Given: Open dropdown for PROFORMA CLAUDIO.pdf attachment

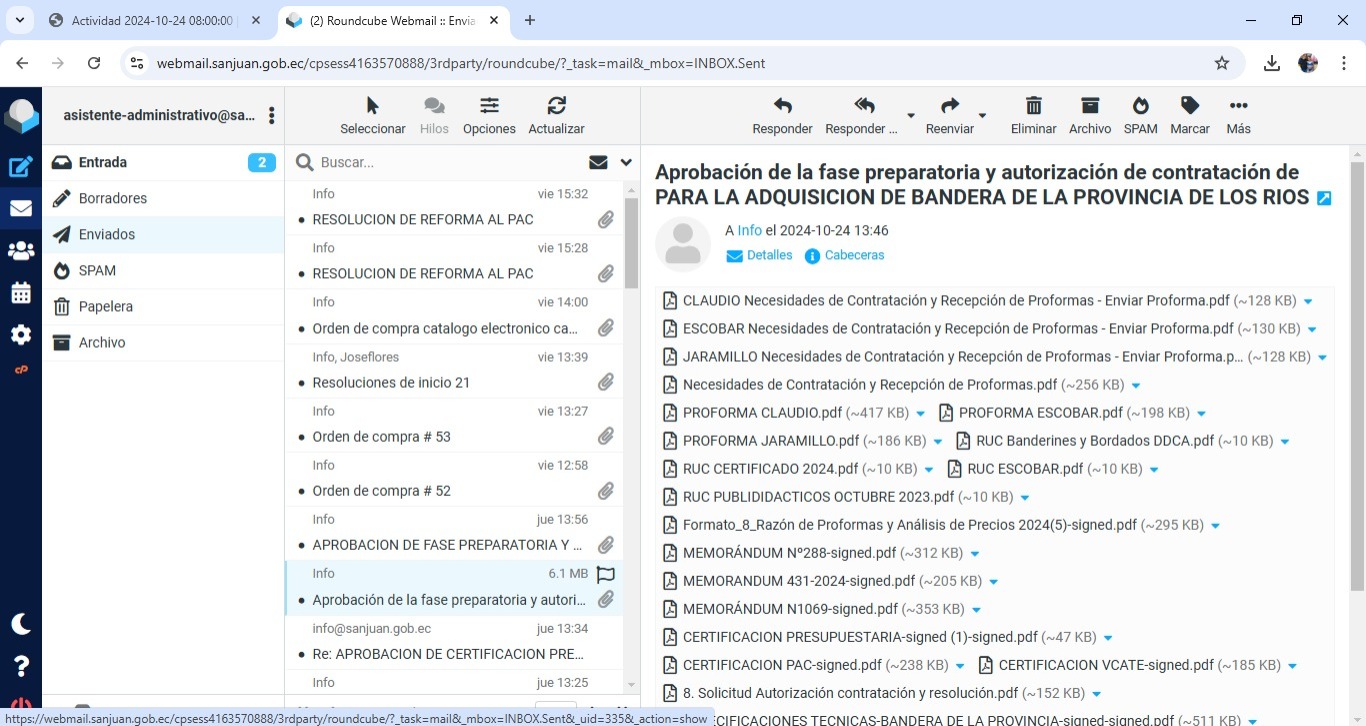Looking at the screenshot, I should pos(921,413).
